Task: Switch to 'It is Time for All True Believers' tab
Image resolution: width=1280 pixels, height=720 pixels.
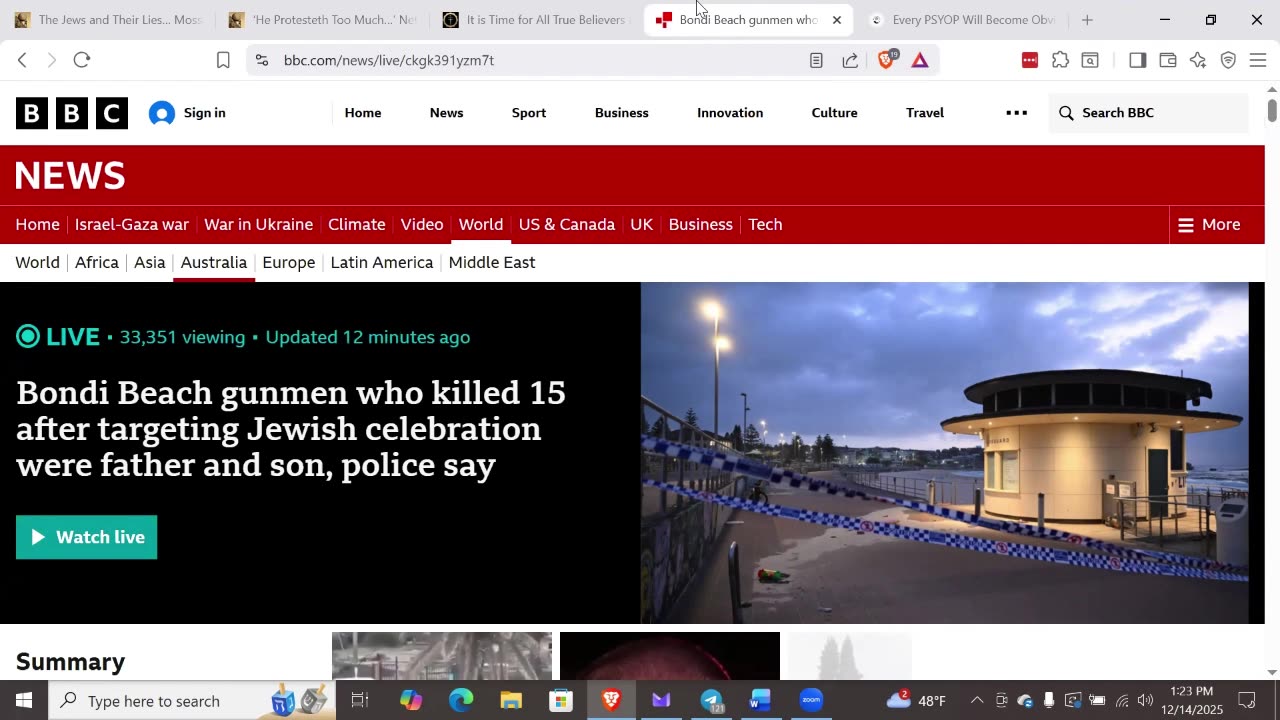Action: click(x=535, y=20)
